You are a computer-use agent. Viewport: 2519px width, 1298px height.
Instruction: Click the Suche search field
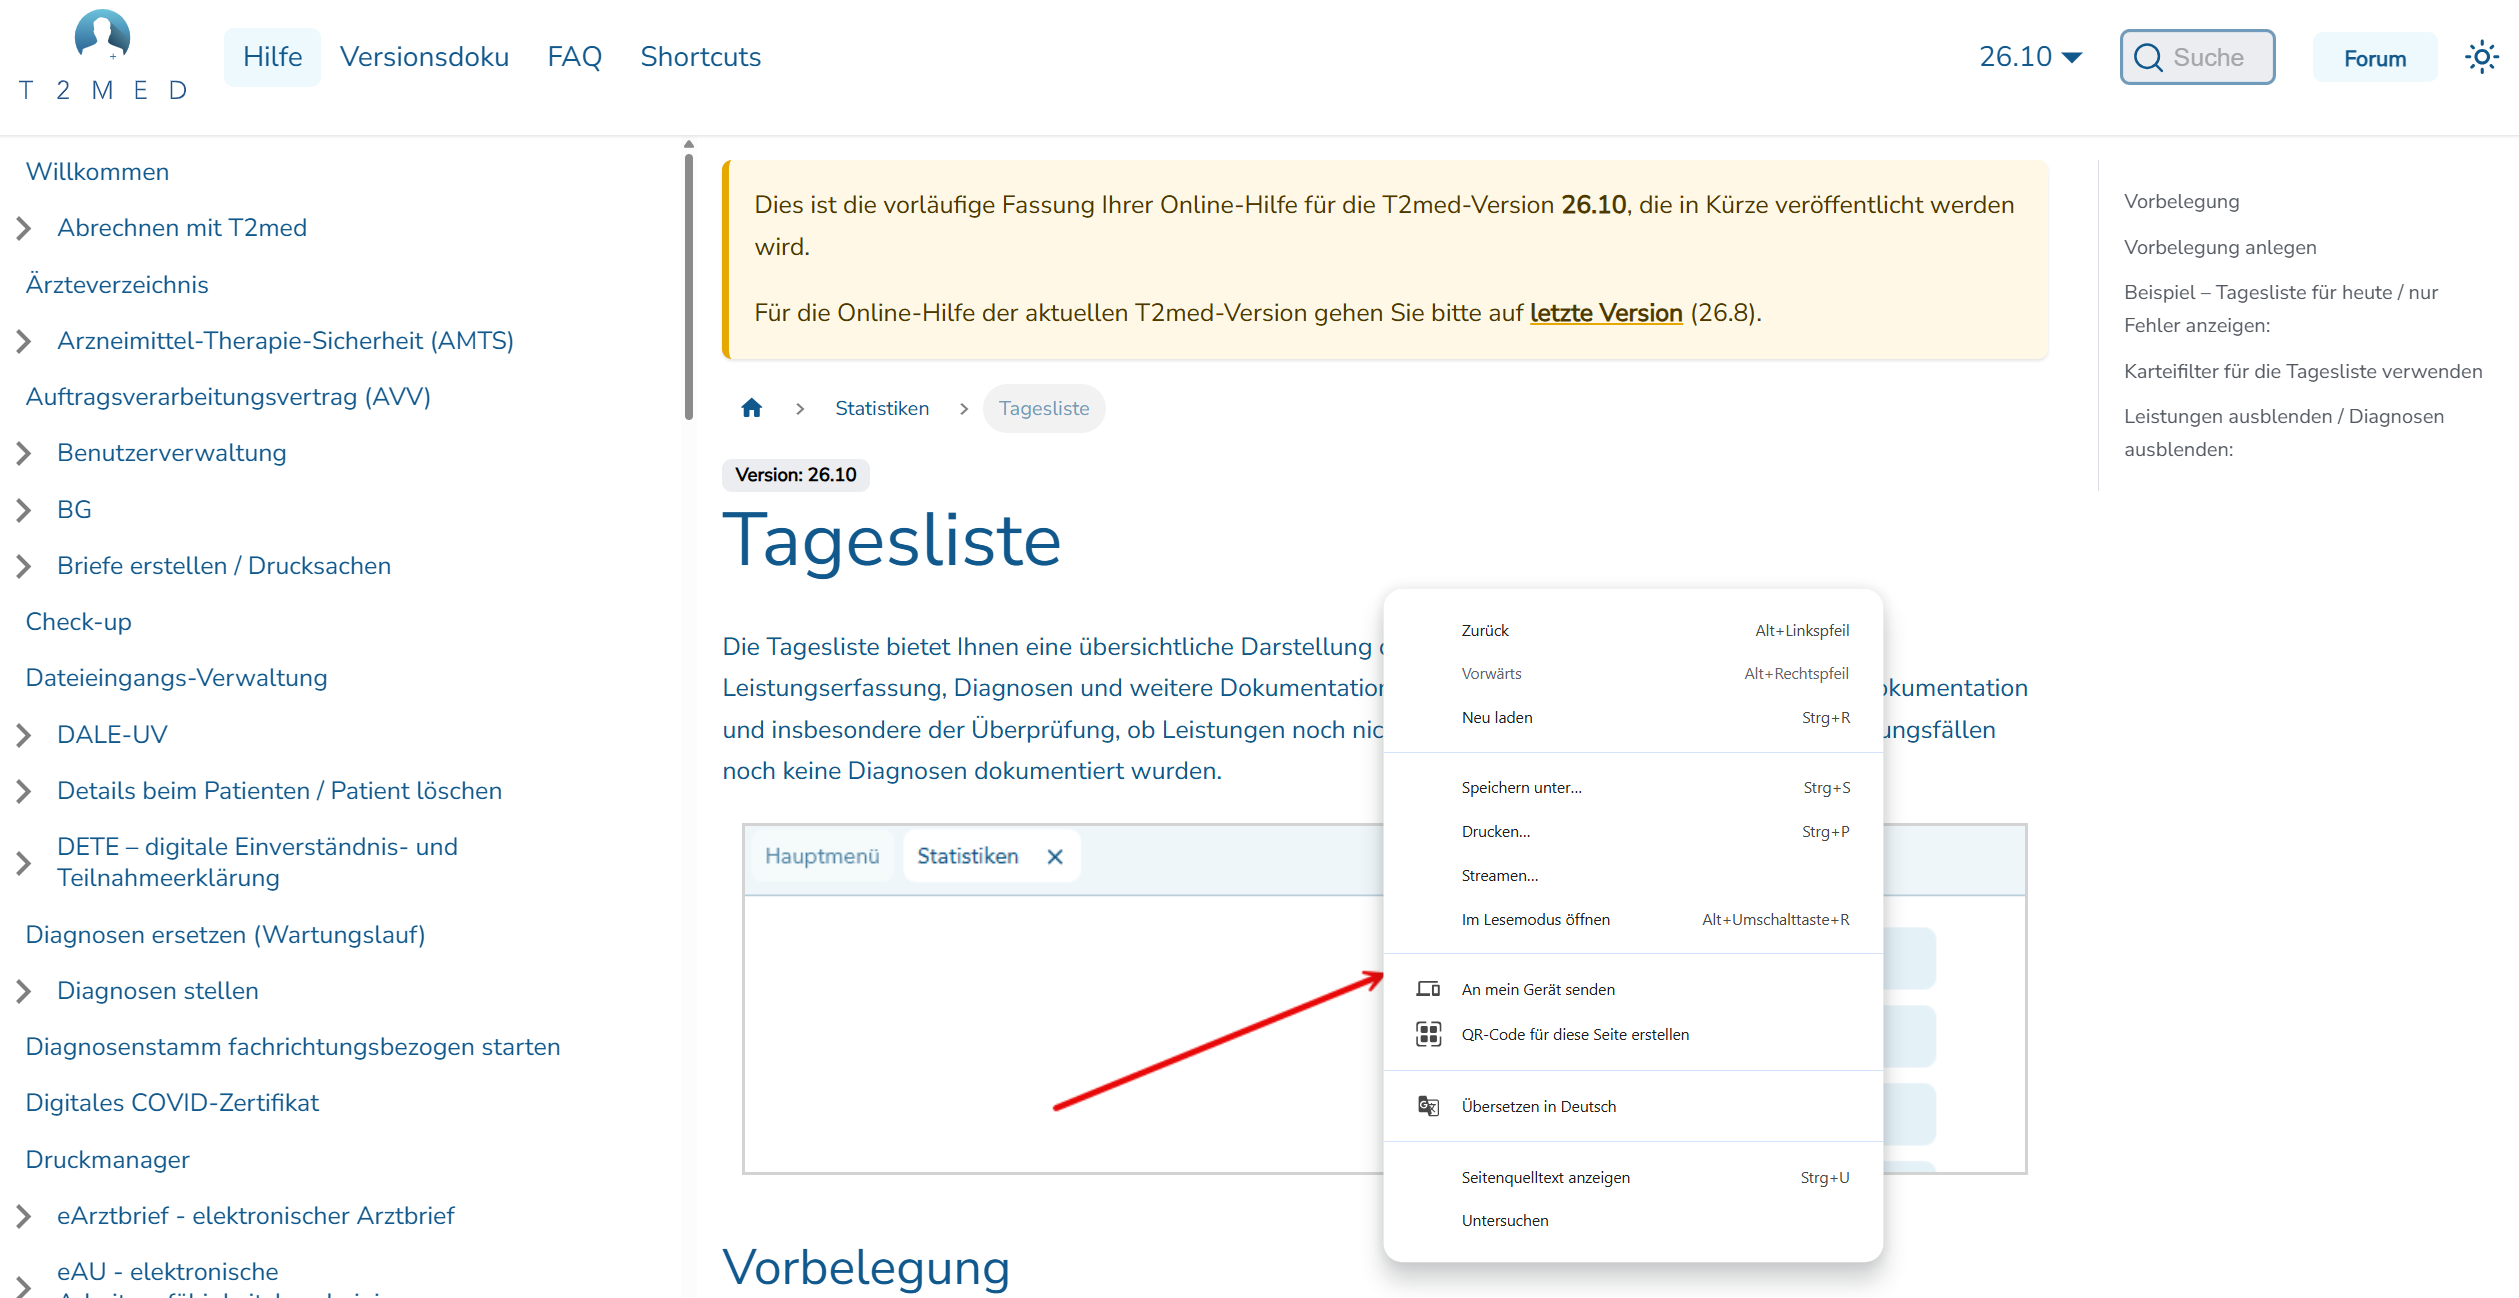click(2197, 57)
